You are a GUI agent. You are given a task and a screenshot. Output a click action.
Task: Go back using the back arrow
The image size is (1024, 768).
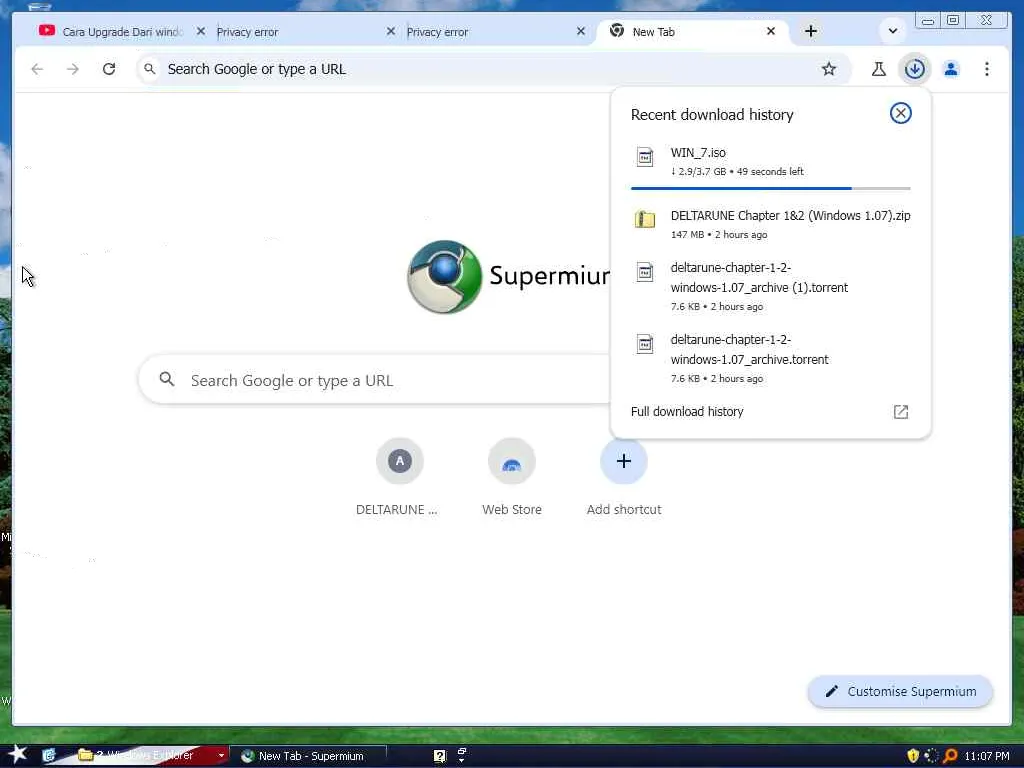click(x=37, y=69)
